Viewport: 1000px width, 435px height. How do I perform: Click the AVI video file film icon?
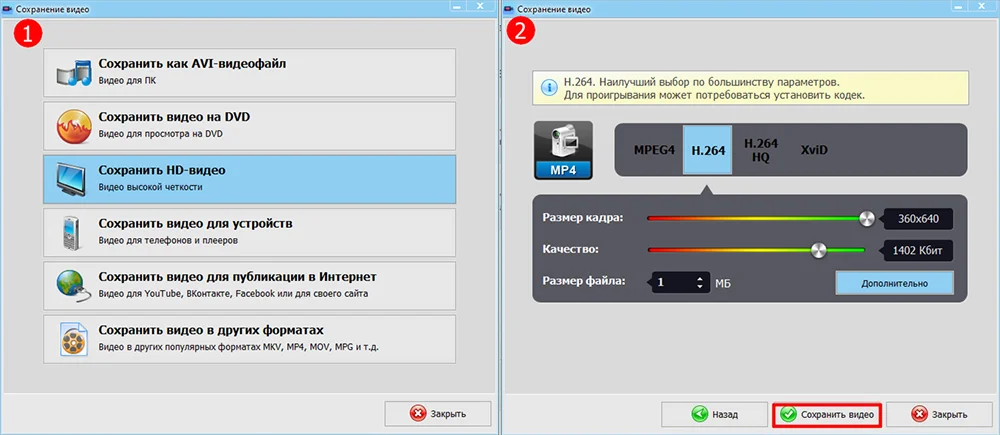(x=73, y=72)
